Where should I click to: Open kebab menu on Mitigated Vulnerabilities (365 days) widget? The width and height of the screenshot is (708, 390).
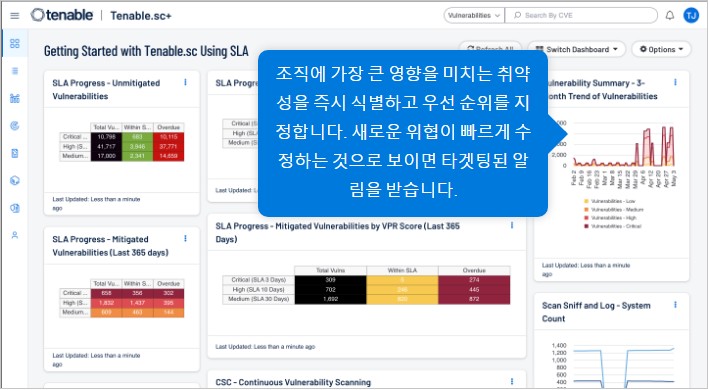185,238
